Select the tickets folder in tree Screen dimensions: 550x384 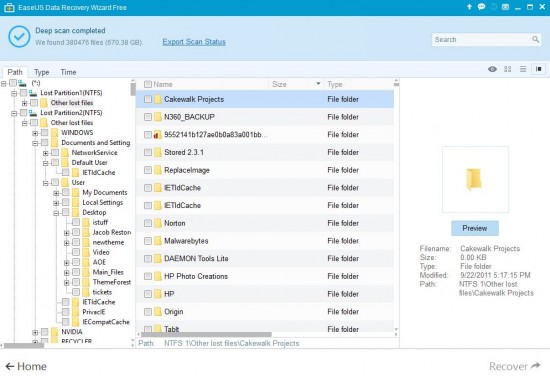[102, 292]
